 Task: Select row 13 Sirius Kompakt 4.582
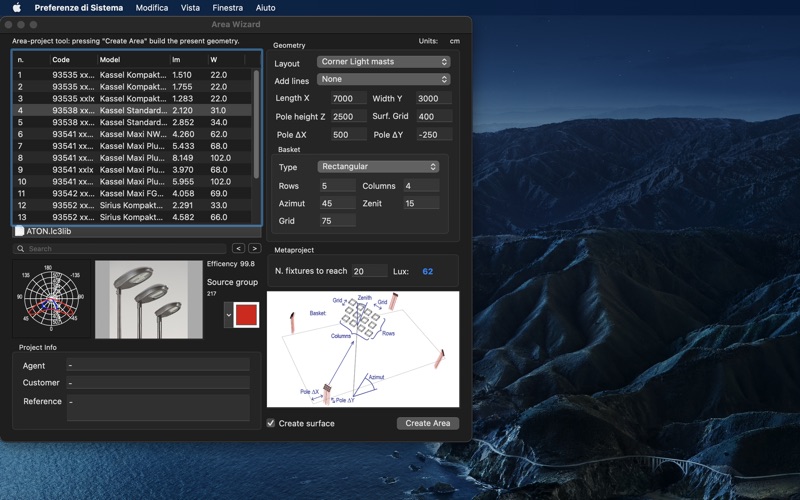(x=133, y=217)
